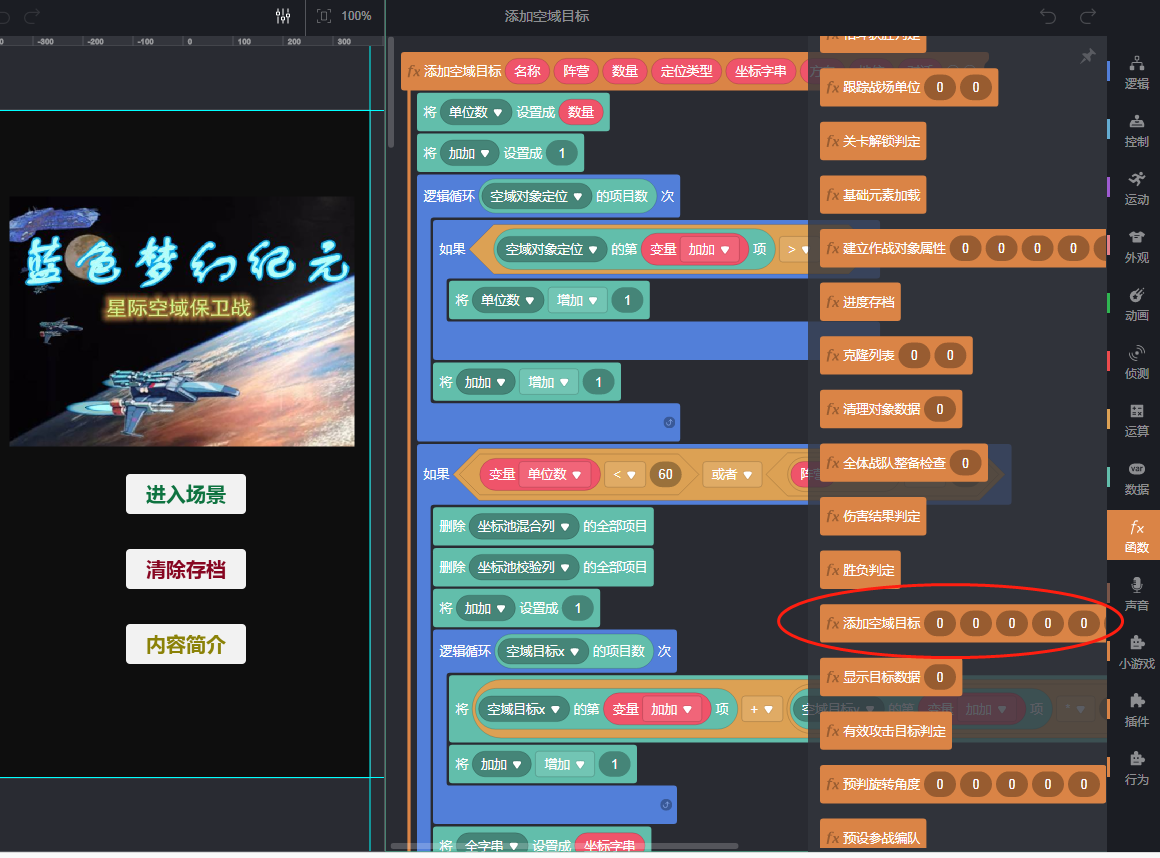Click the 添加空域目标 editor title

[x=547, y=16]
